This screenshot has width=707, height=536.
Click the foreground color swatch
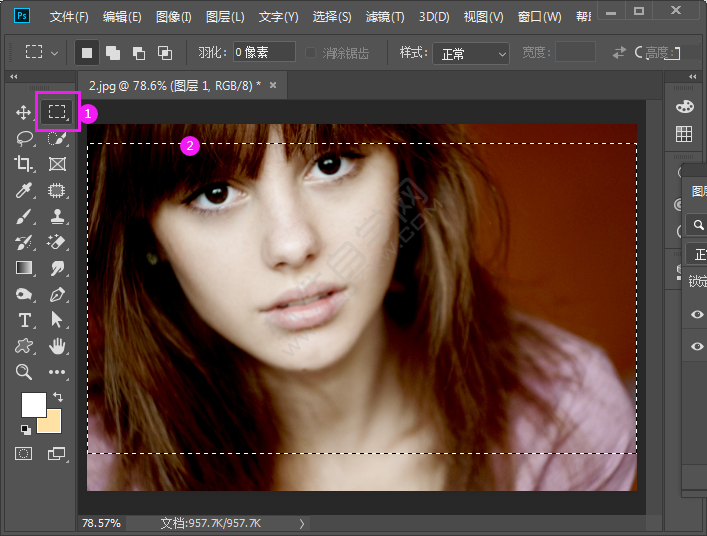(33, 404)
